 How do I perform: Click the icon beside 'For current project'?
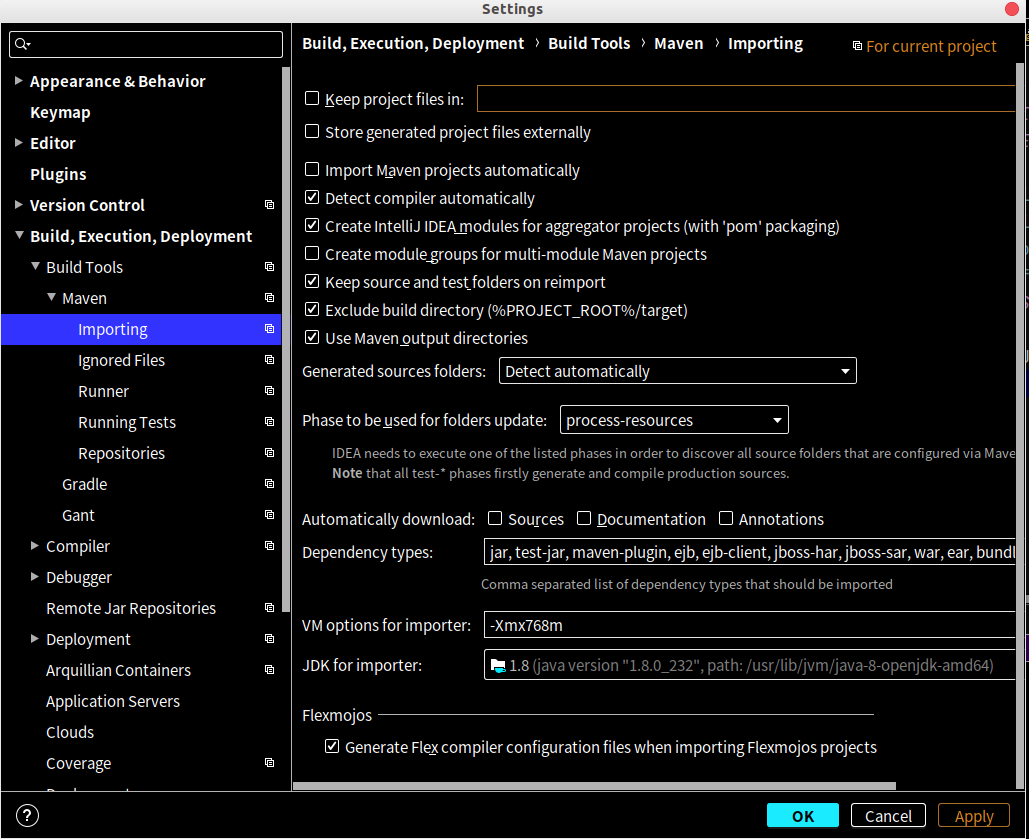coord(858,46)
